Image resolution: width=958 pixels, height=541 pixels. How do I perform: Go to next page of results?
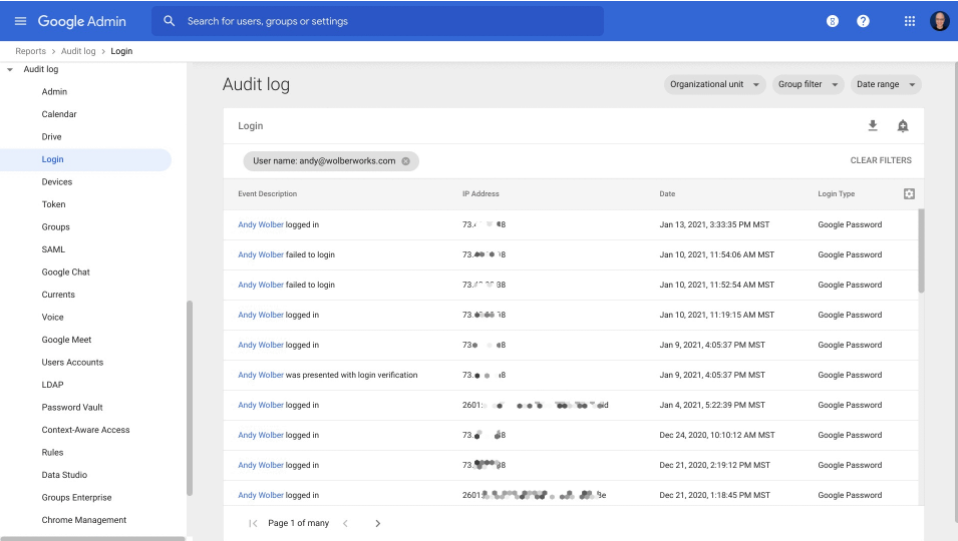click(377, 523)
